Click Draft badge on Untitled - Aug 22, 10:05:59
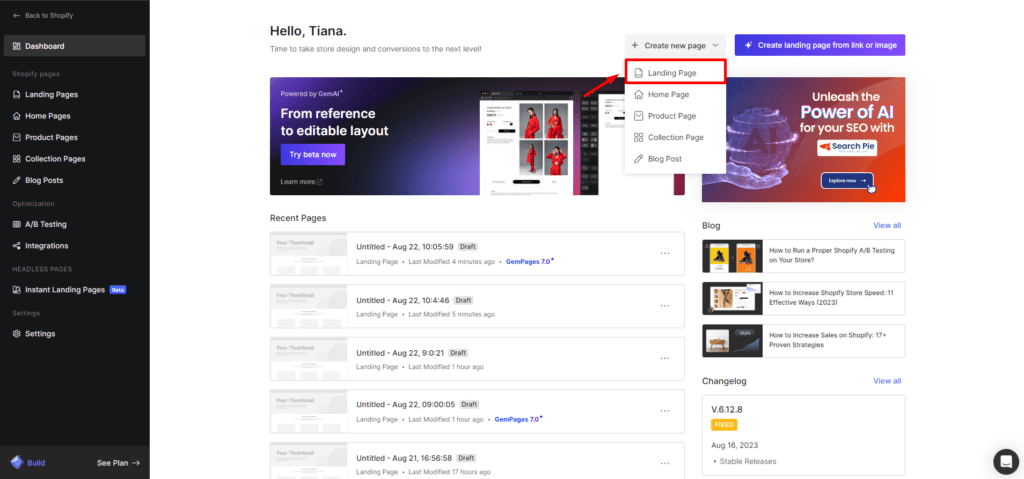 [468, 247]
